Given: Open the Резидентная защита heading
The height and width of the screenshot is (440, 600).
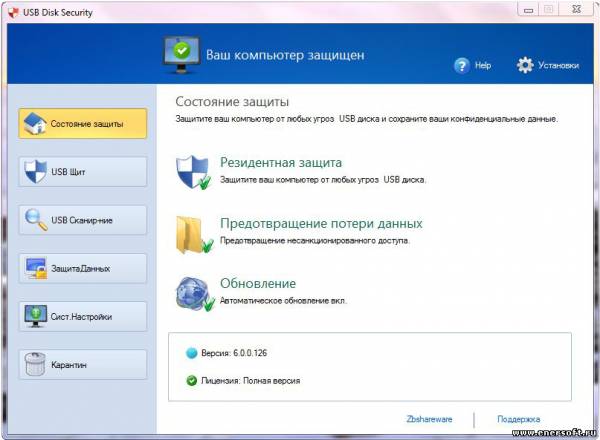Looking at the screenshot, I should tap(281, 162).
